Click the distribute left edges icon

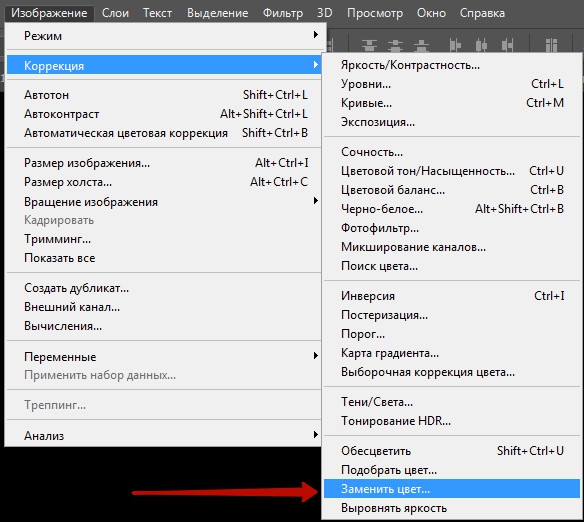click(455, 45)
